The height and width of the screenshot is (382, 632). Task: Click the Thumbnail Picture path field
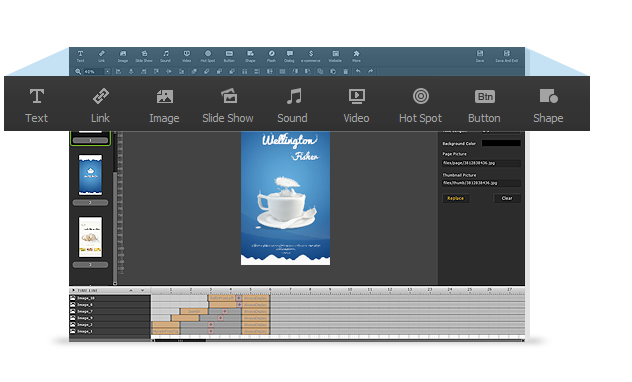click(481, 183)
